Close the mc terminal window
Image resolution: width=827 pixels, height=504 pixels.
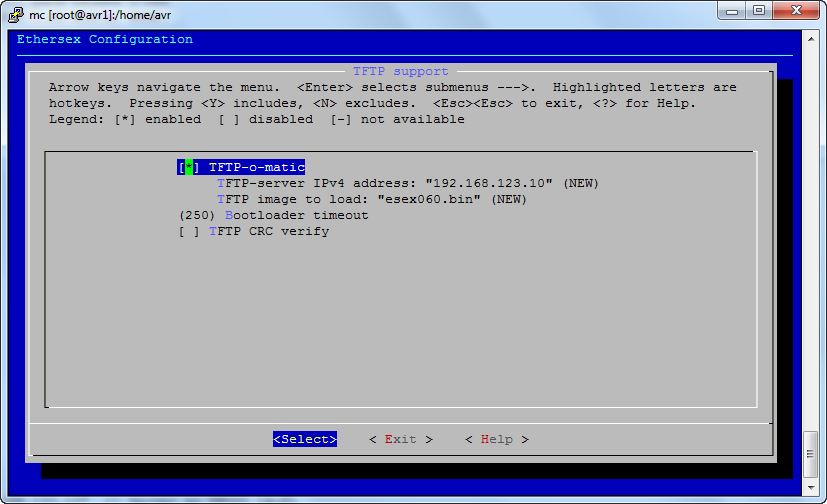tap(795, 11)
